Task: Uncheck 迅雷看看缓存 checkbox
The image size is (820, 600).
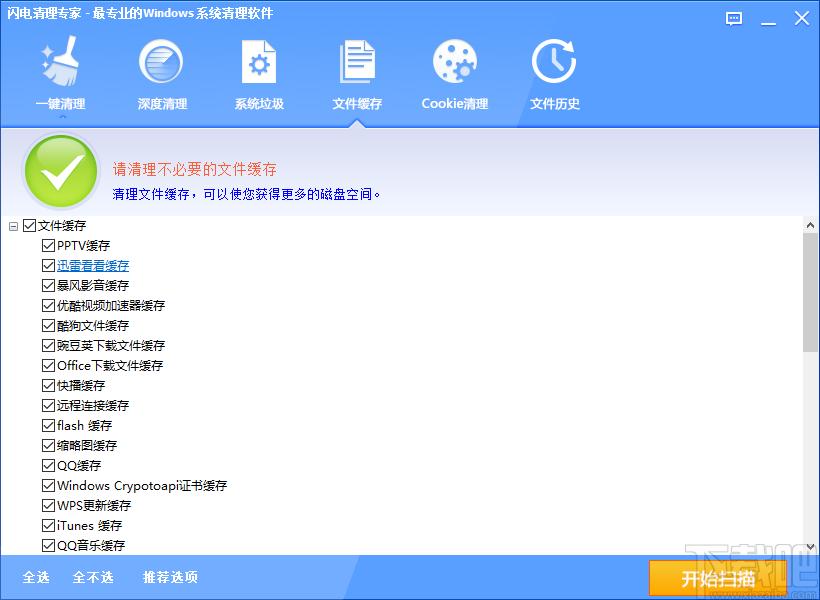Action: [48, 265]
